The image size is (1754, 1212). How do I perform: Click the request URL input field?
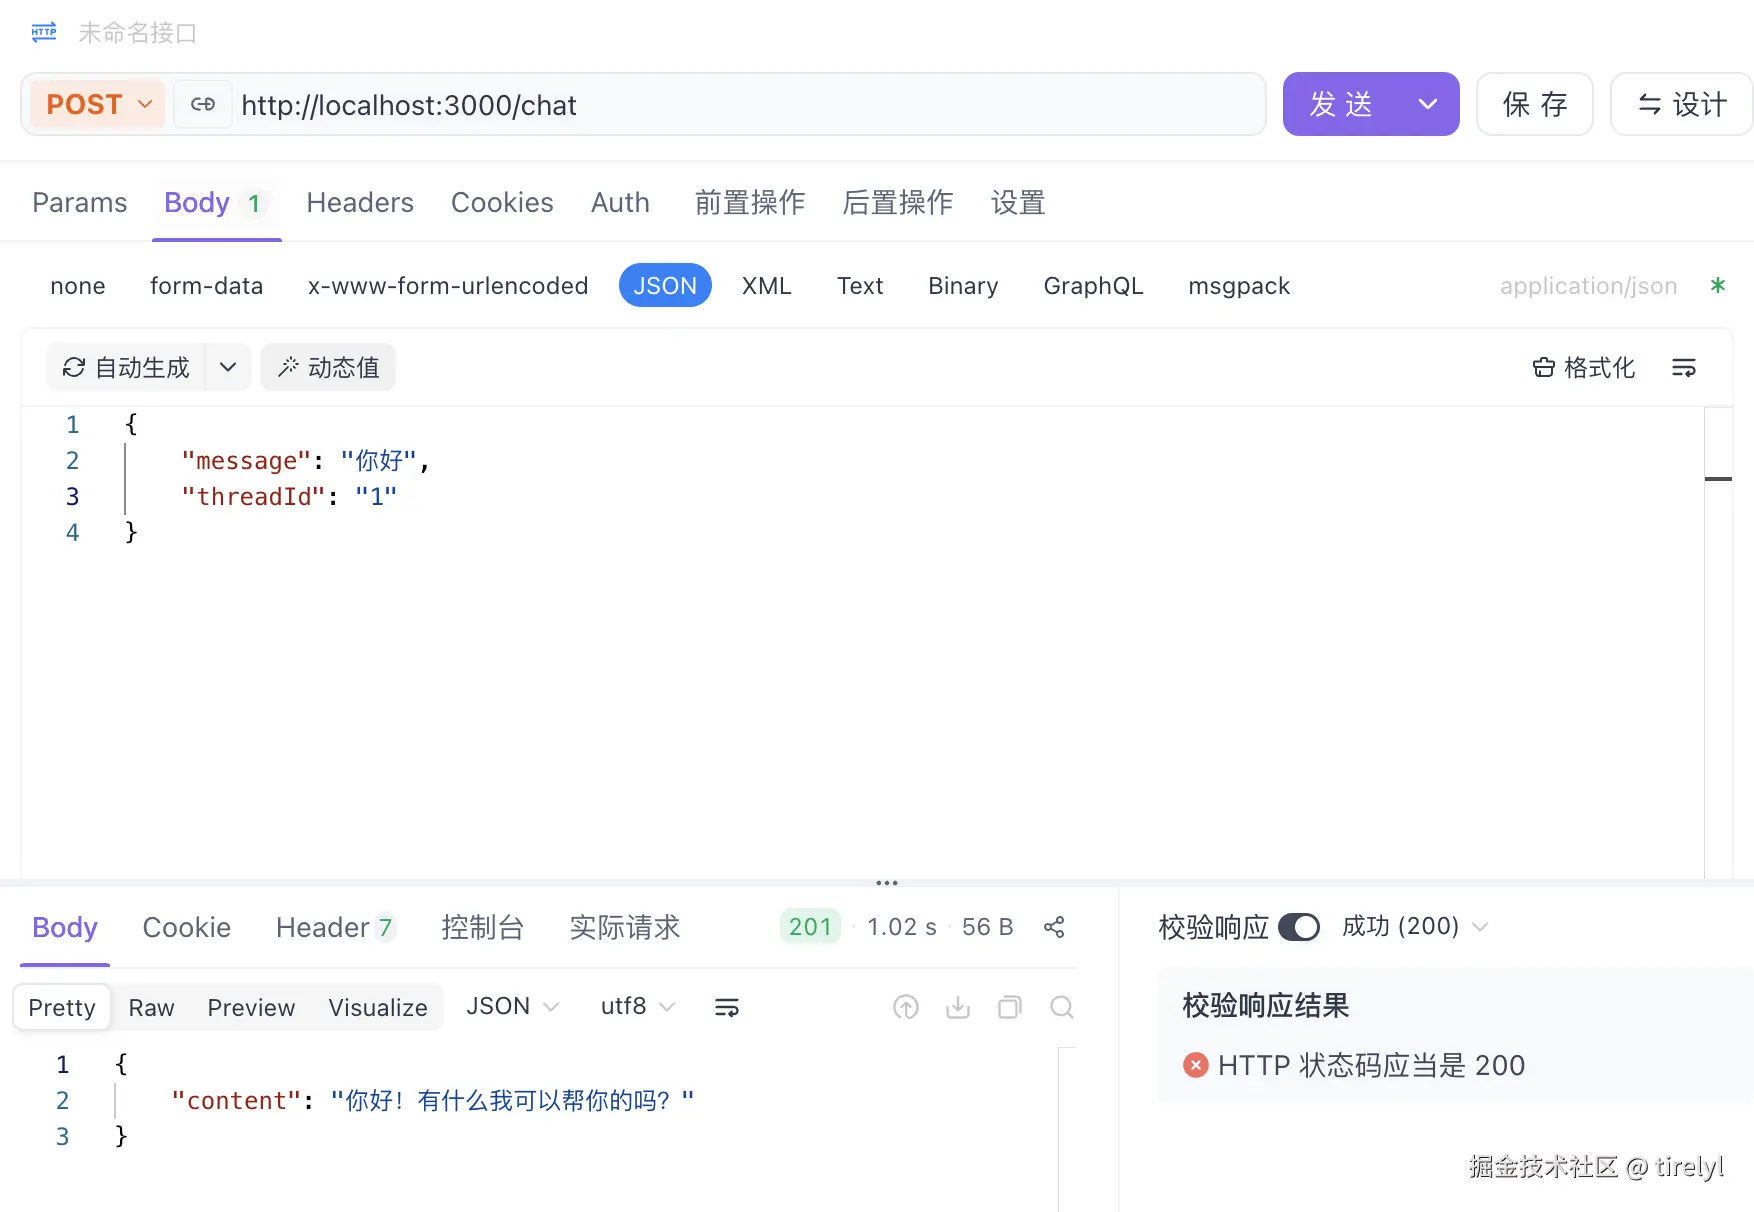click(748, 104)
